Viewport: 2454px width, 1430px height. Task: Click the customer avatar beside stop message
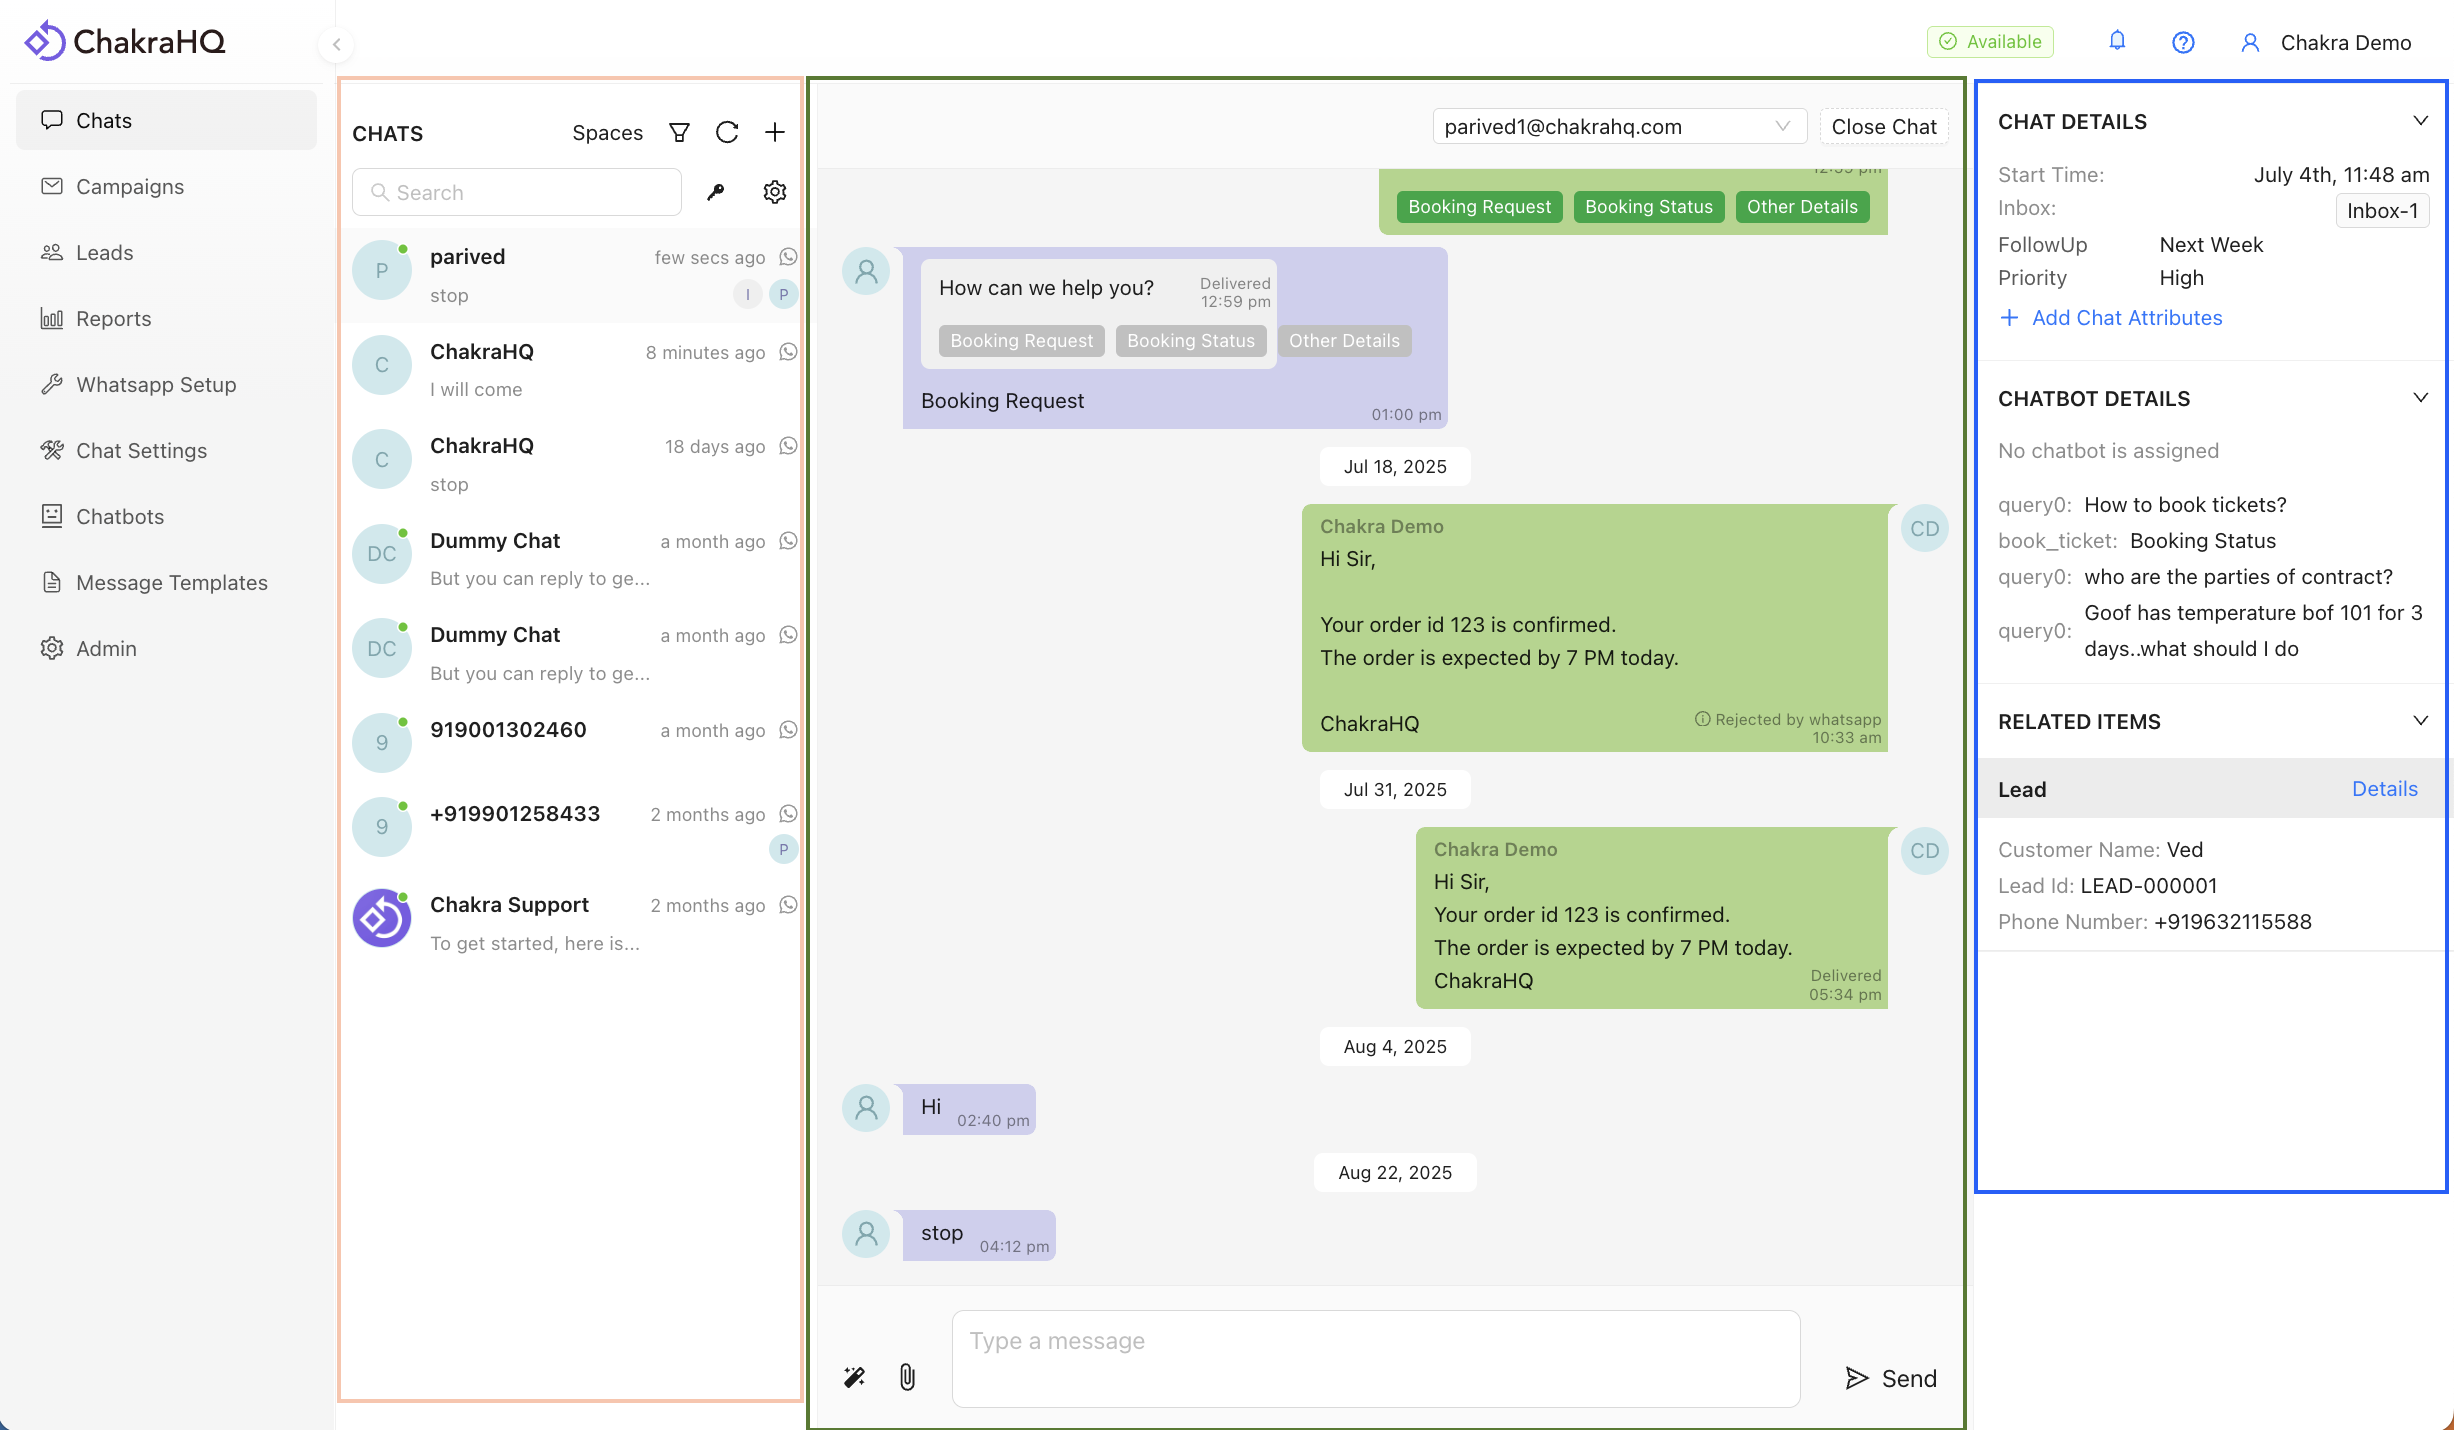(x=866, y=1234)
